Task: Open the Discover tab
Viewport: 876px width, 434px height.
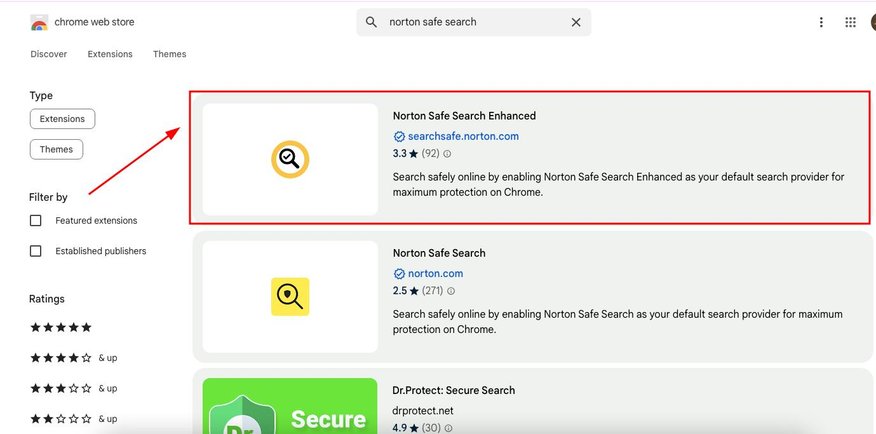Action: pos(49,54)
